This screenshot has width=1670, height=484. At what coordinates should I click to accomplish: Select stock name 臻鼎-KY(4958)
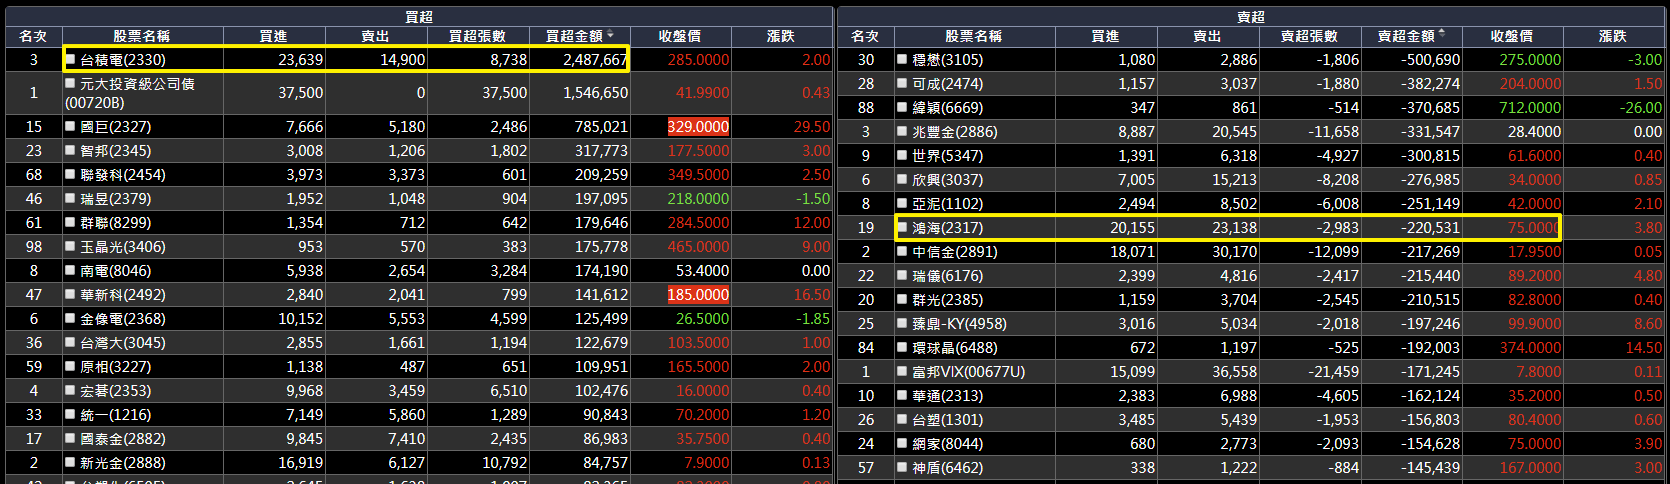click(x=960, y=324)
